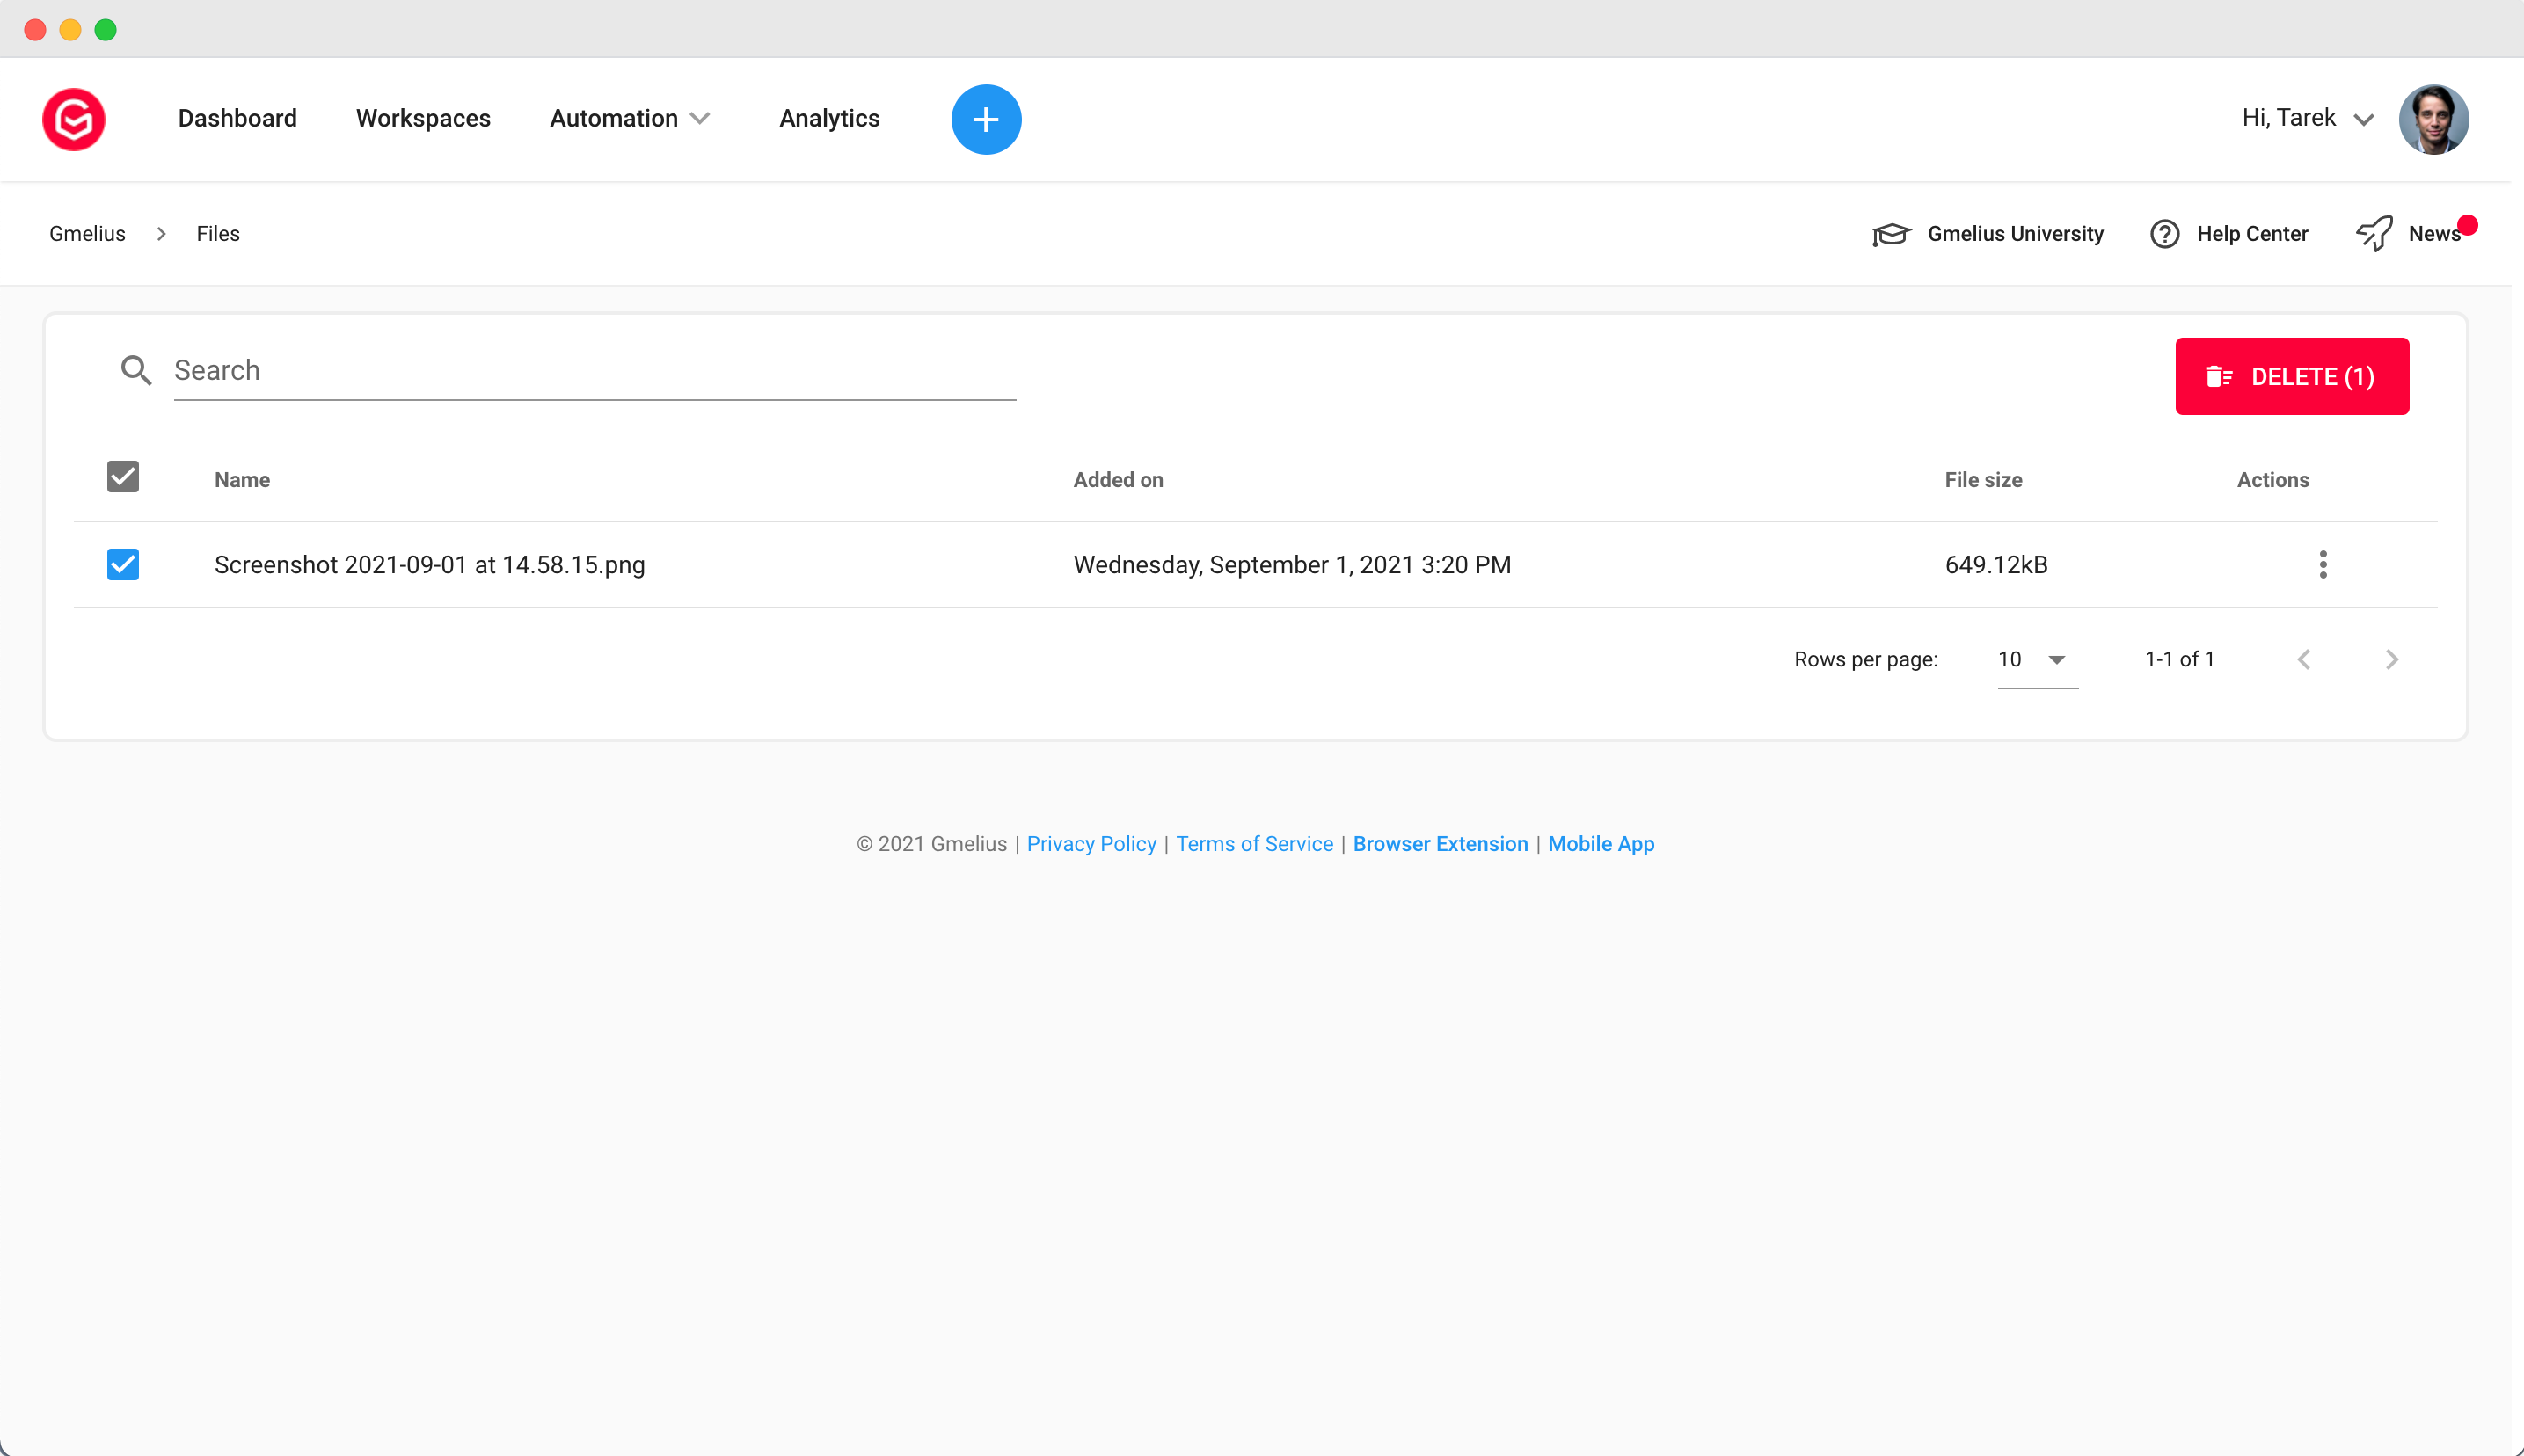Click the Gmelius logo icon
Screen dimensions: 2524x1456
[x=73, y=119]
